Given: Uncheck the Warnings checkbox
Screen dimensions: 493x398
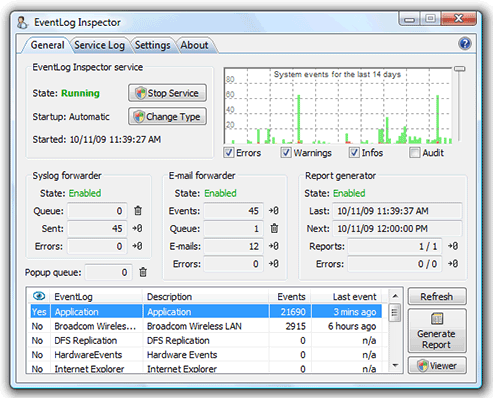Looking at the screenshot, I should coord(286,153).
